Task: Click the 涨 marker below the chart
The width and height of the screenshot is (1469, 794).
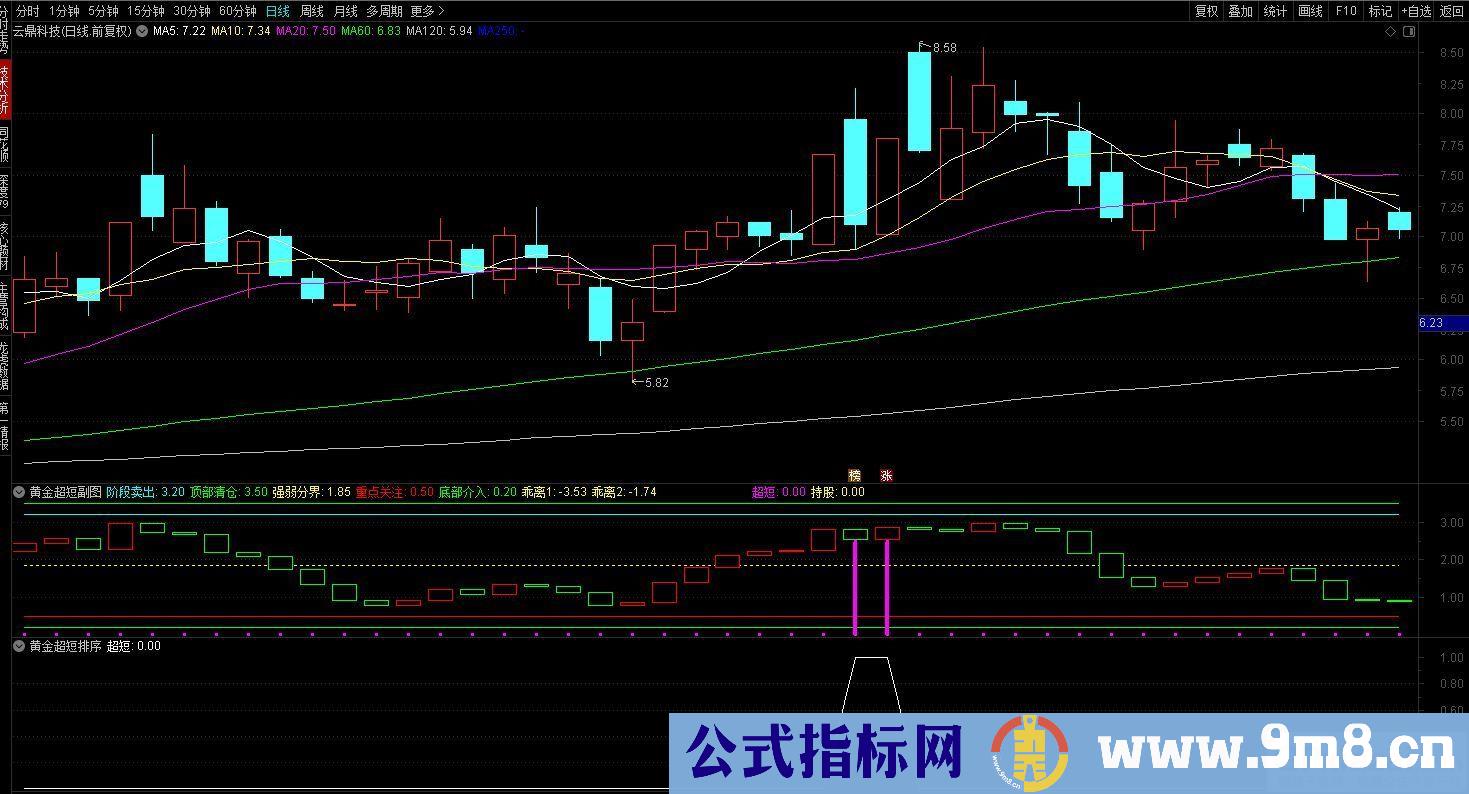Action: click(x=886, y=475)
